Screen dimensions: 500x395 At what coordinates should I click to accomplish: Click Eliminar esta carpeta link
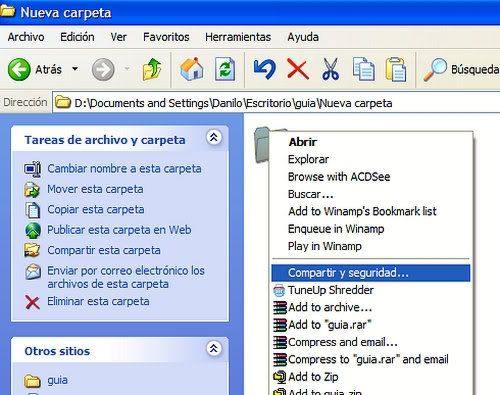[98, 301]
